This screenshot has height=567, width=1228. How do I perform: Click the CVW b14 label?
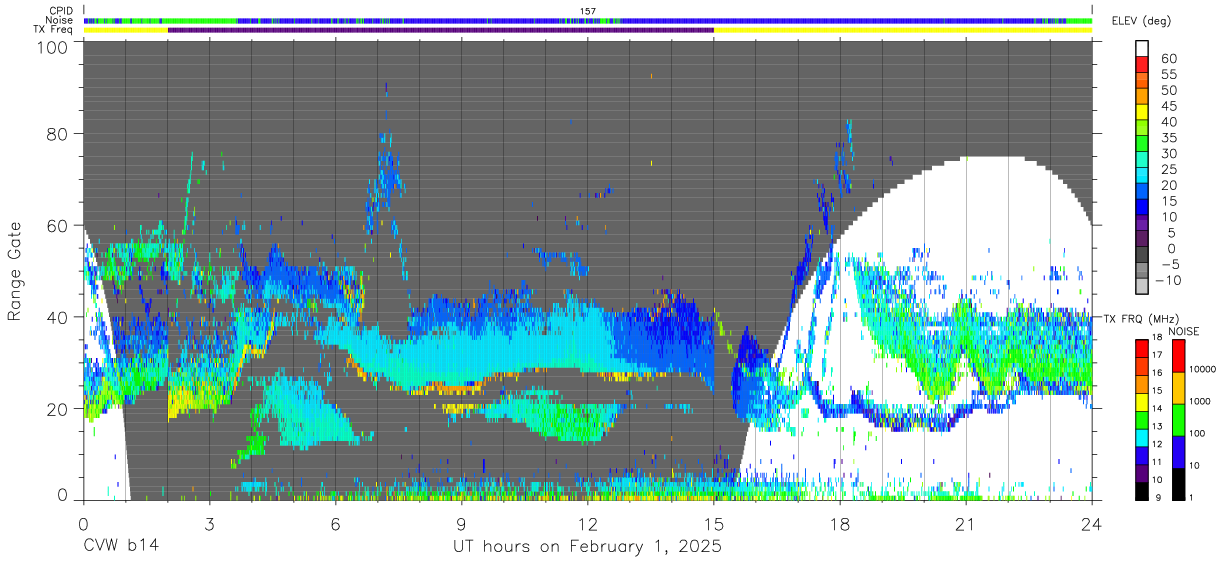pyautogui.click(x=120, y=546)
